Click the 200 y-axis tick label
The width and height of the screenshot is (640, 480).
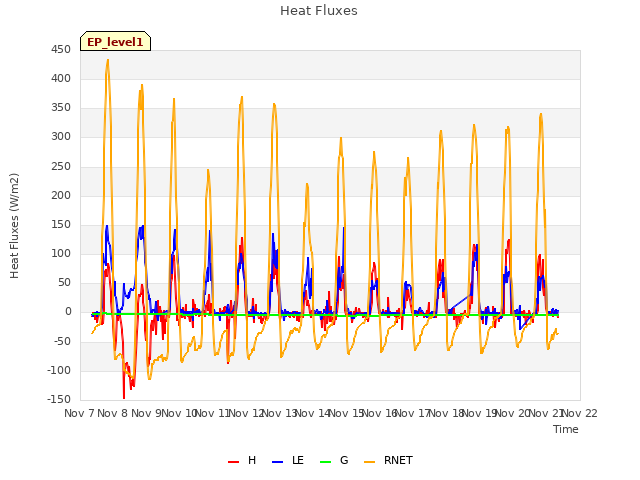click(x=61, y=196)
